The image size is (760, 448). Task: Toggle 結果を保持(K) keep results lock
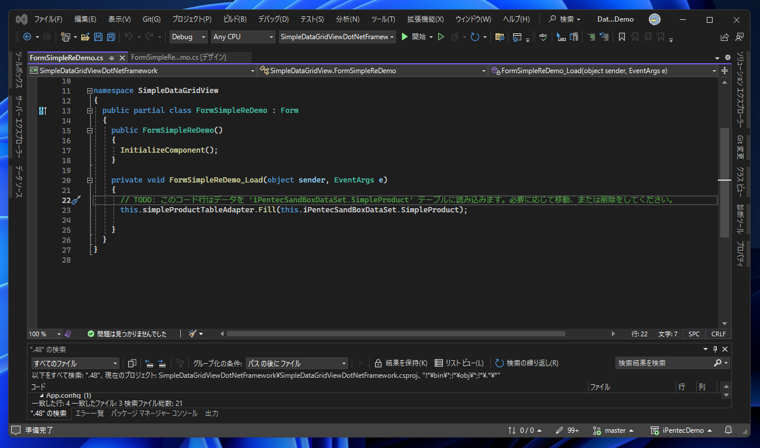401,363
